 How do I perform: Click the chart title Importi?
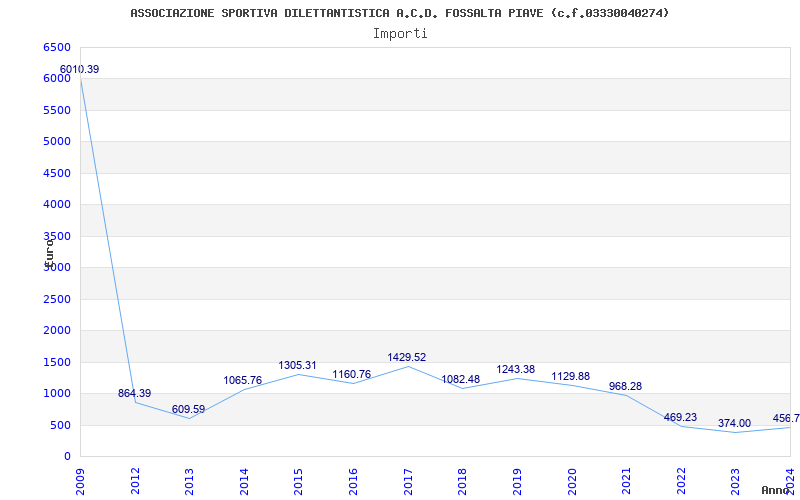400,34
